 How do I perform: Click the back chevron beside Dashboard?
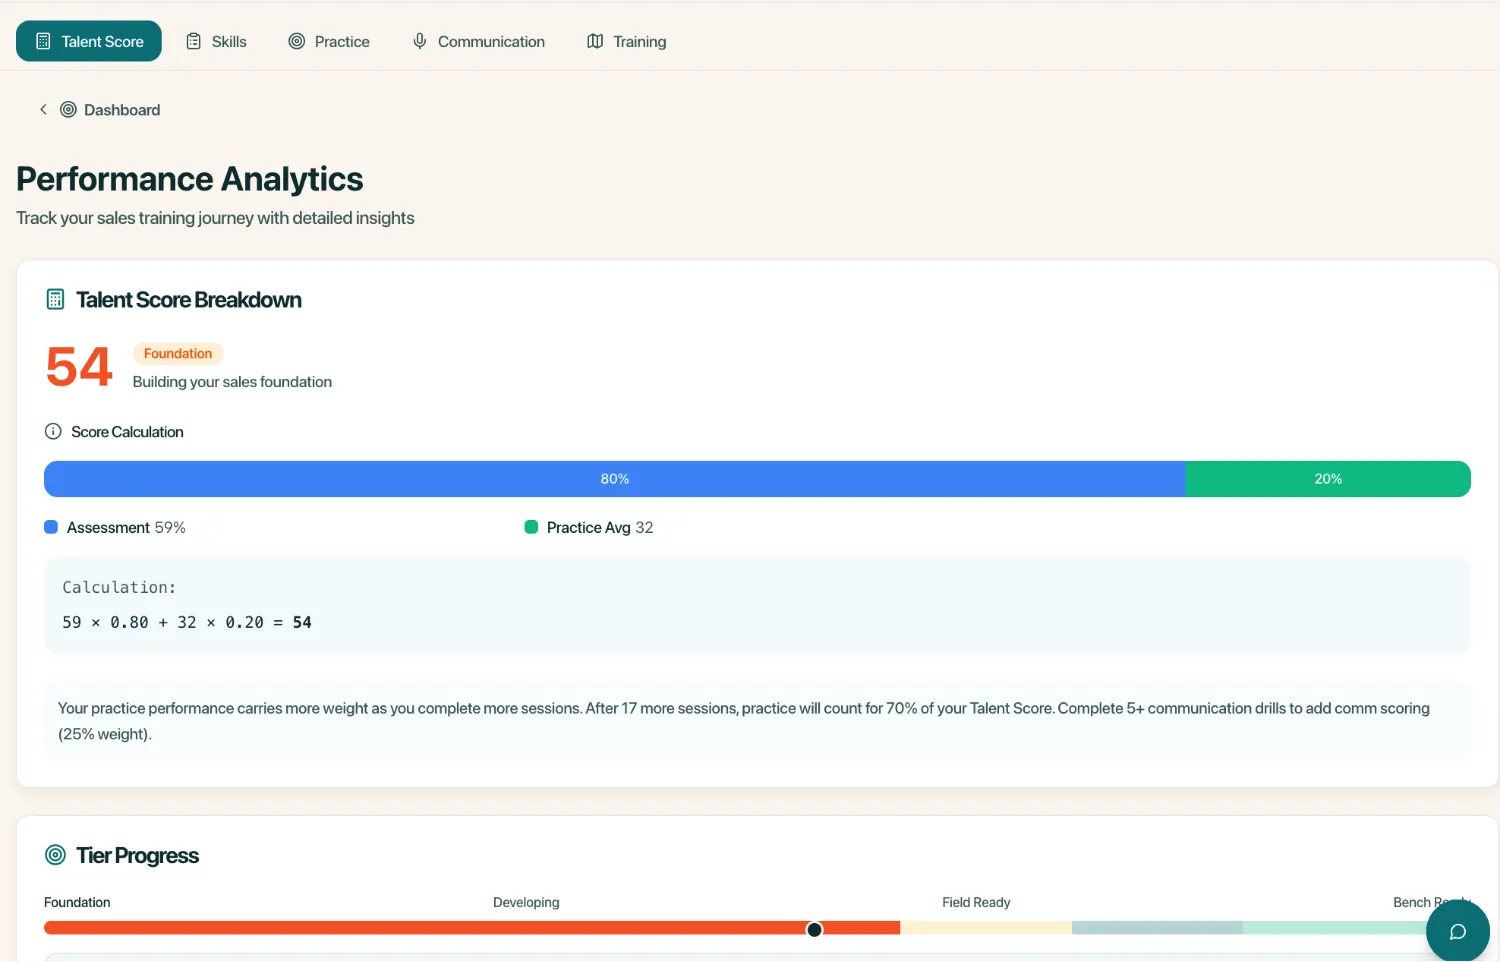pyautogui.click(x=43, y=110)
